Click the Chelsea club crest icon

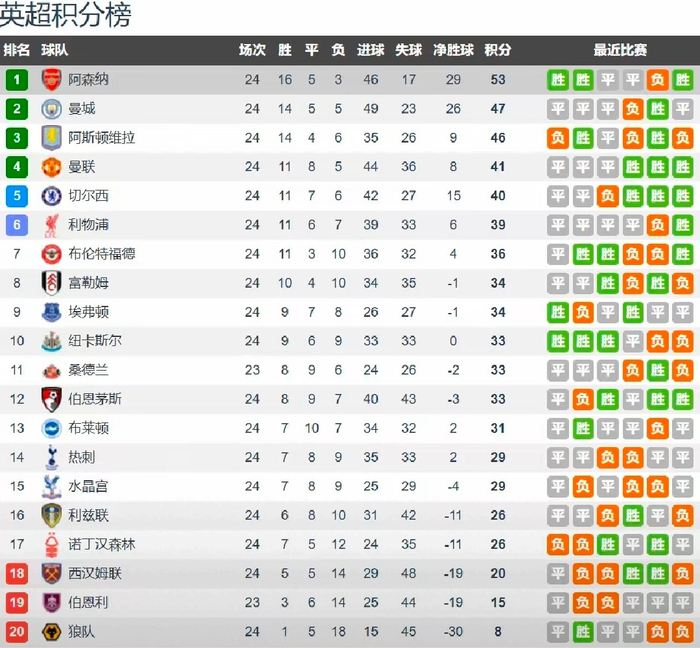click(51, 196)
